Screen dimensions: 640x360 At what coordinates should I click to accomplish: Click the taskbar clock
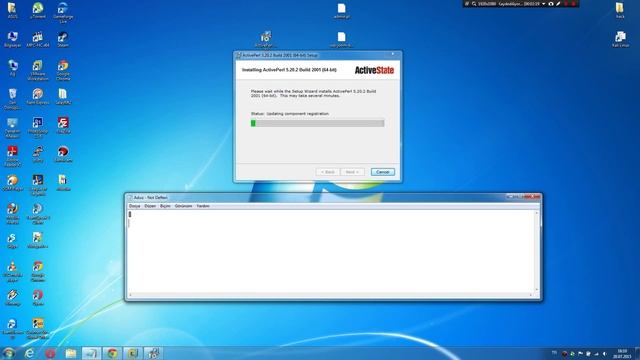pyautogui.click(x=622, y=353)
